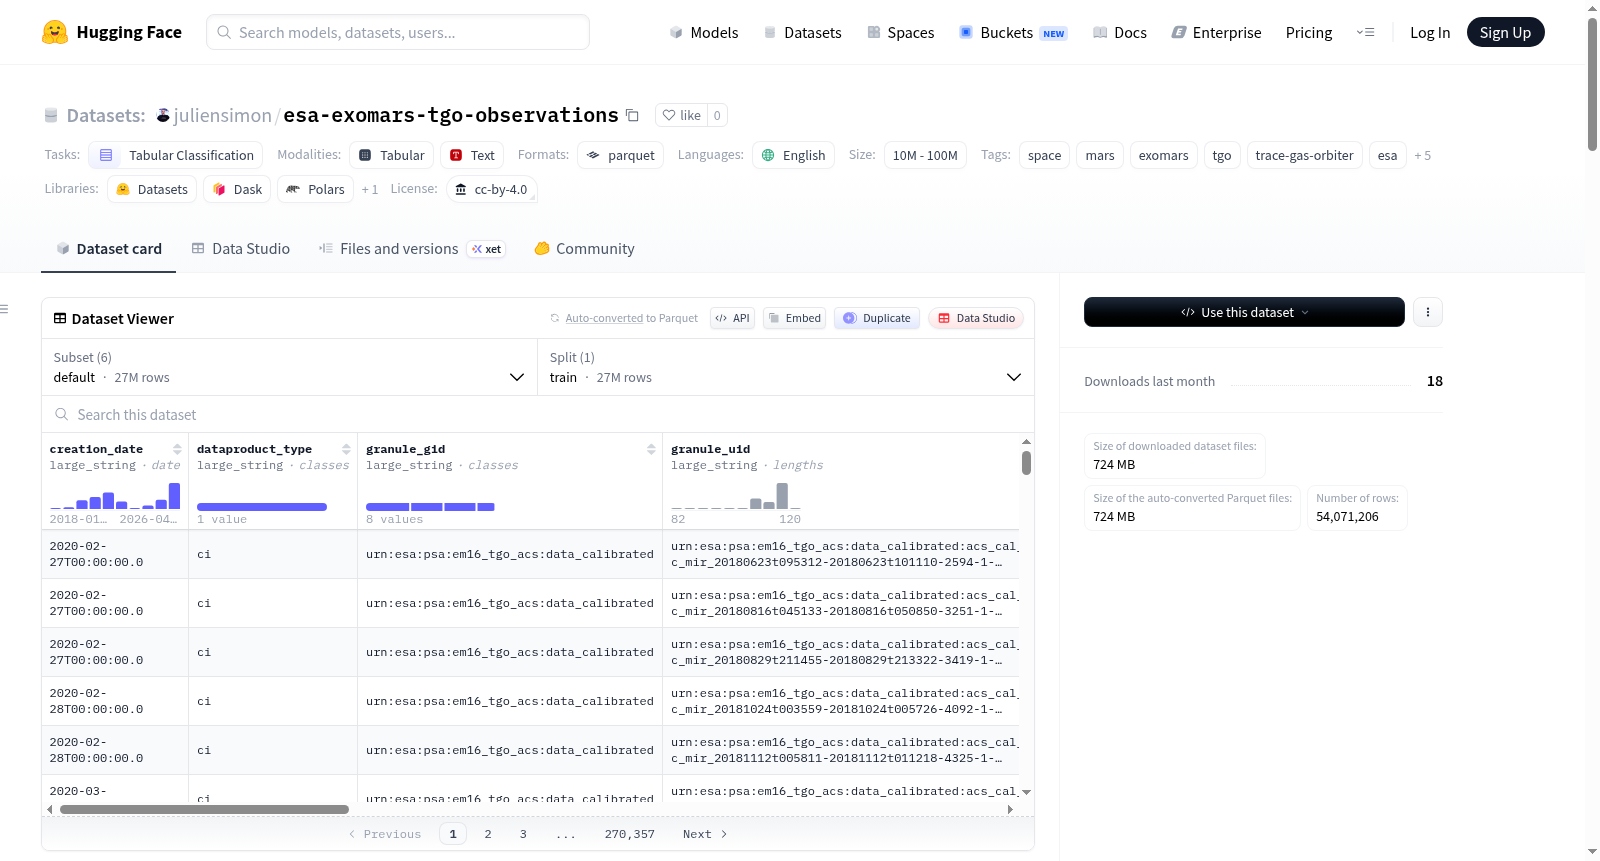The width and height of the screenshot is (1600, 861).
Task: Click Next page in pagination
Action: [705, 834]
